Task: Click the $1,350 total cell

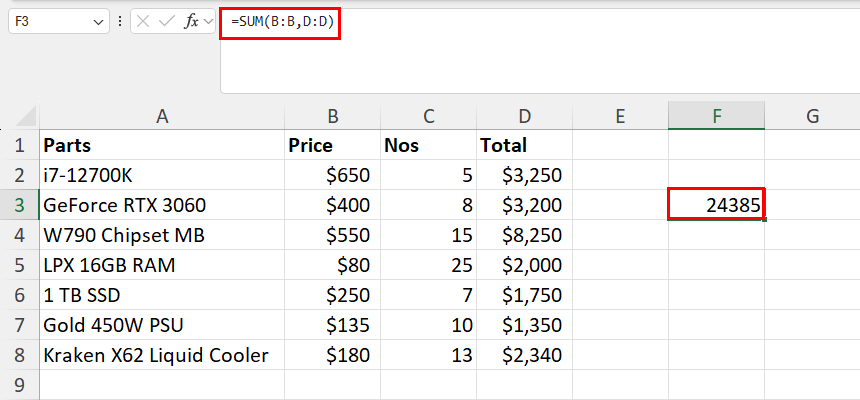Action: [x=524, y=325]
